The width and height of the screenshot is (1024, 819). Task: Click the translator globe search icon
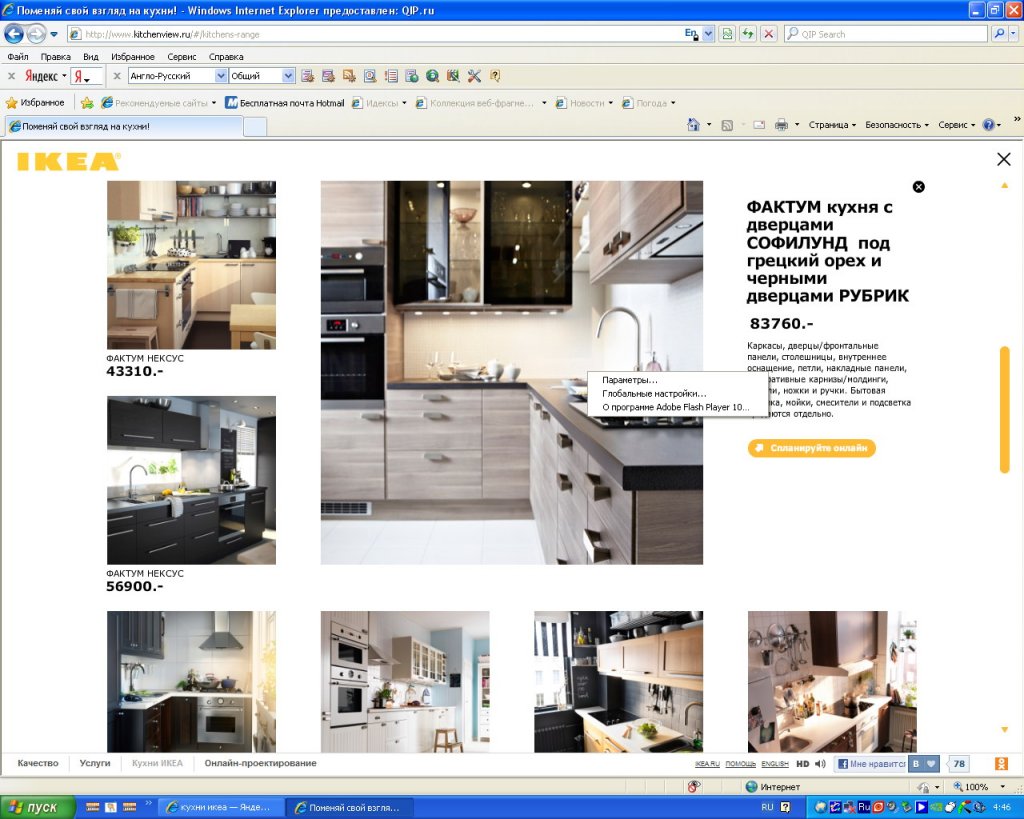click(432, 76)
